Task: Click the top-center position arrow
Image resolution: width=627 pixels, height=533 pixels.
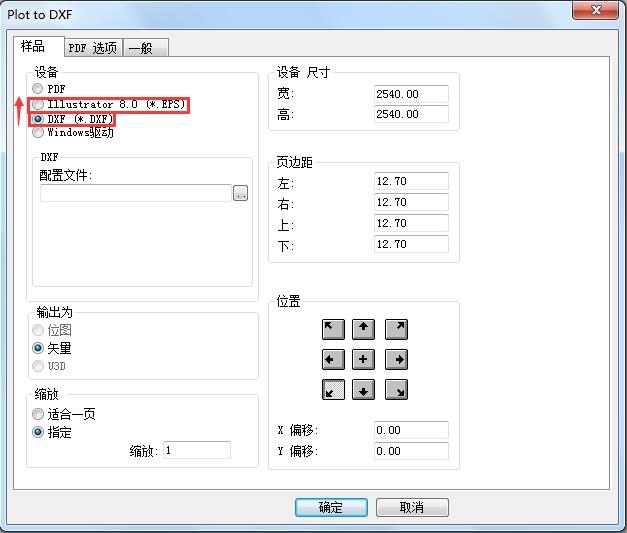Action: pyautogui.click(x=365, y=329)
